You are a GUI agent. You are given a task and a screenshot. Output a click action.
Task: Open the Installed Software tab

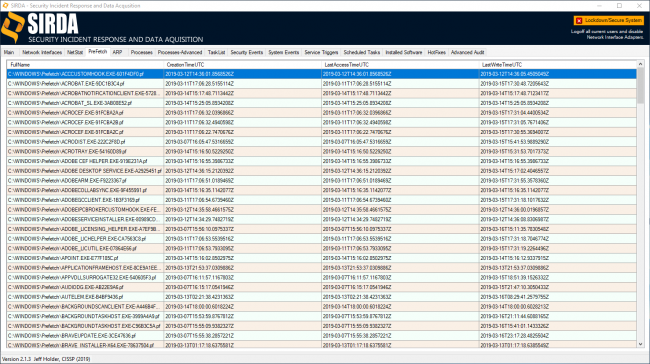coord(404,52)
